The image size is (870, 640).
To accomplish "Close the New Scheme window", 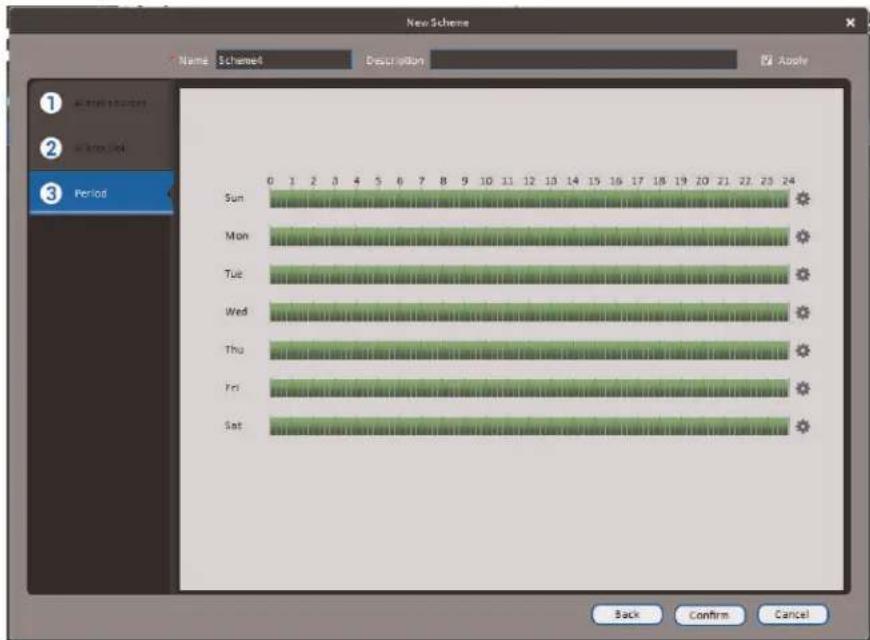I will [850, 22].
